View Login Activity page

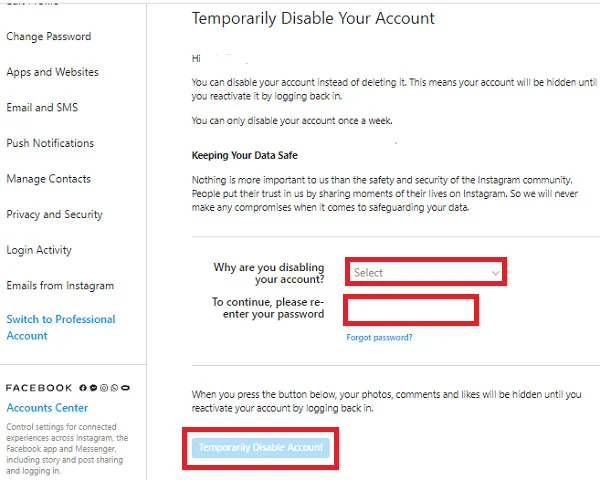click(39, 250)
